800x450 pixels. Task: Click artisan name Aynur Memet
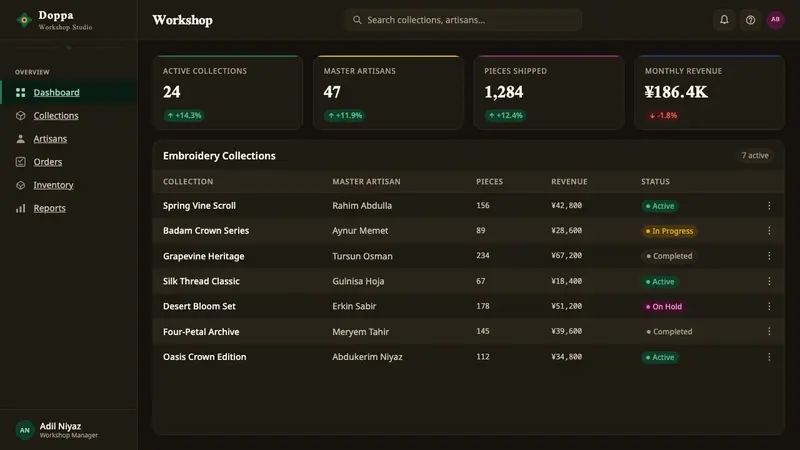tap(360, 231)
